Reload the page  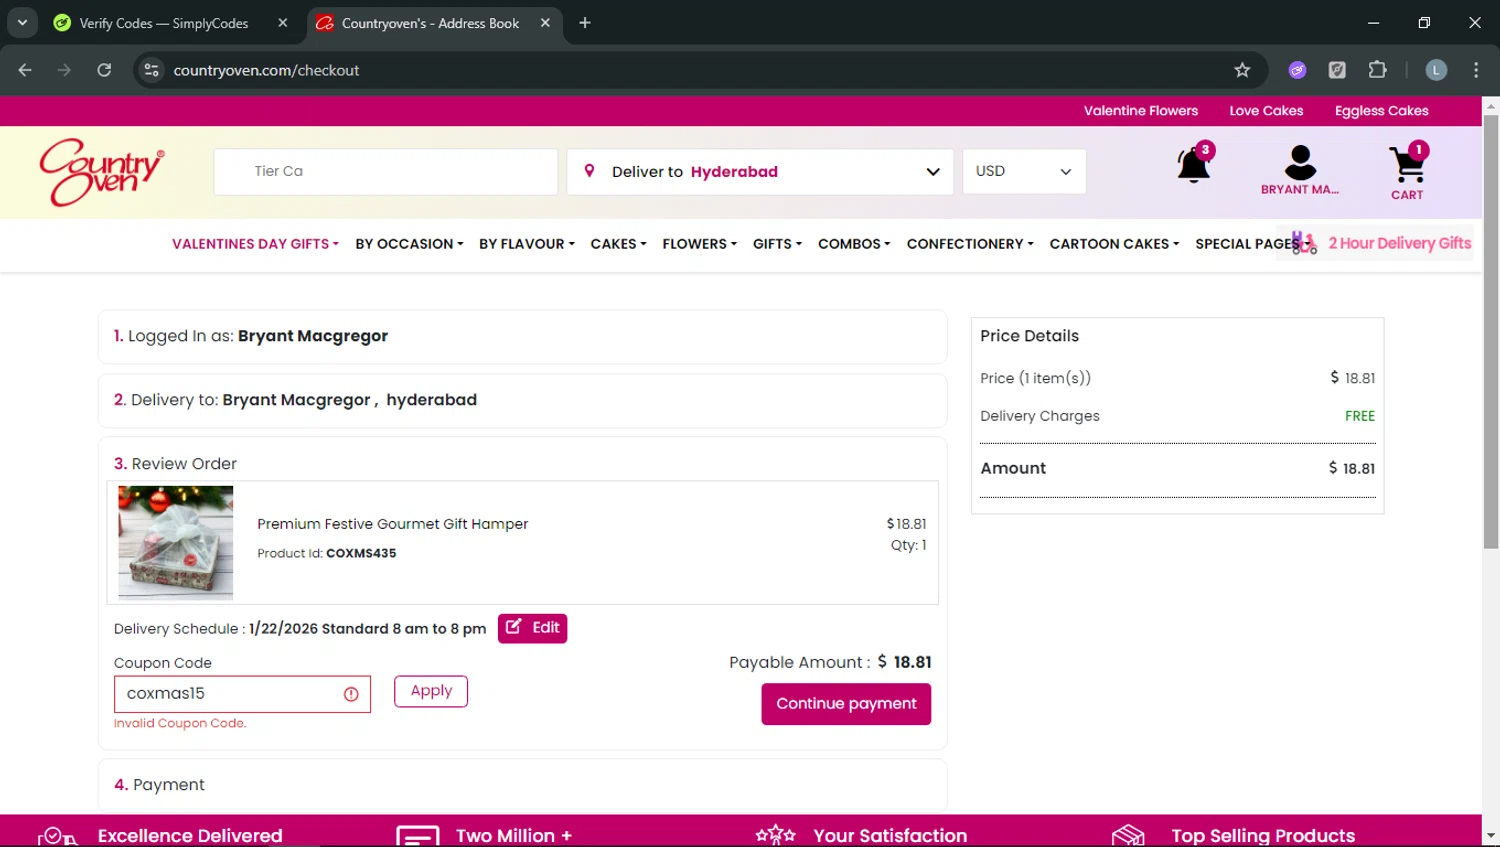[104, 70]
